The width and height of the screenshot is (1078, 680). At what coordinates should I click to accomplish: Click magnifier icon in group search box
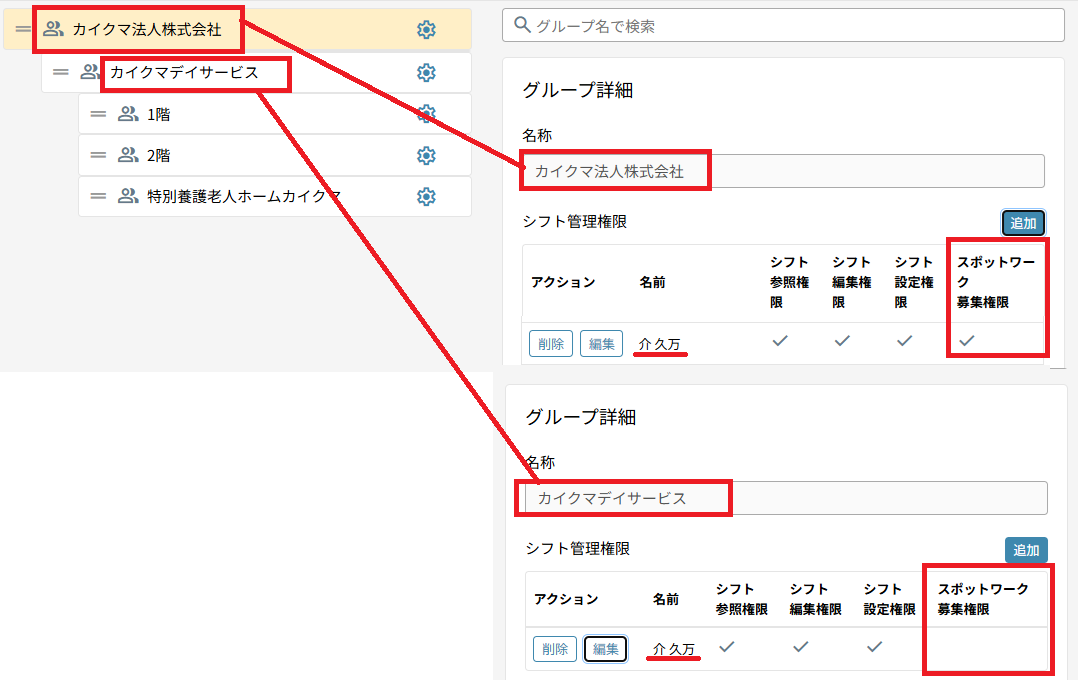pyautogui.click(x=522, y=25)
